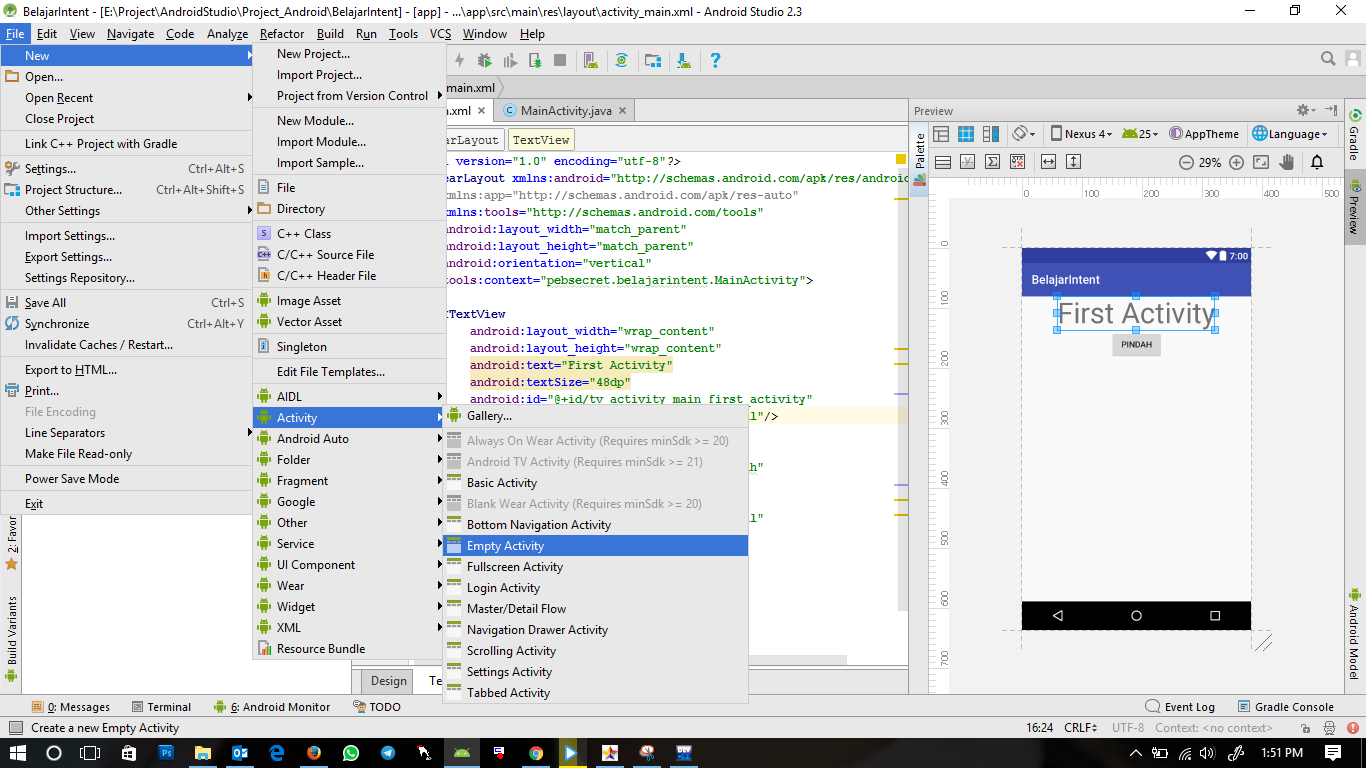Select Empty Activity from the submenu
Screen dimensions: 1366x768
pos(596,546)
